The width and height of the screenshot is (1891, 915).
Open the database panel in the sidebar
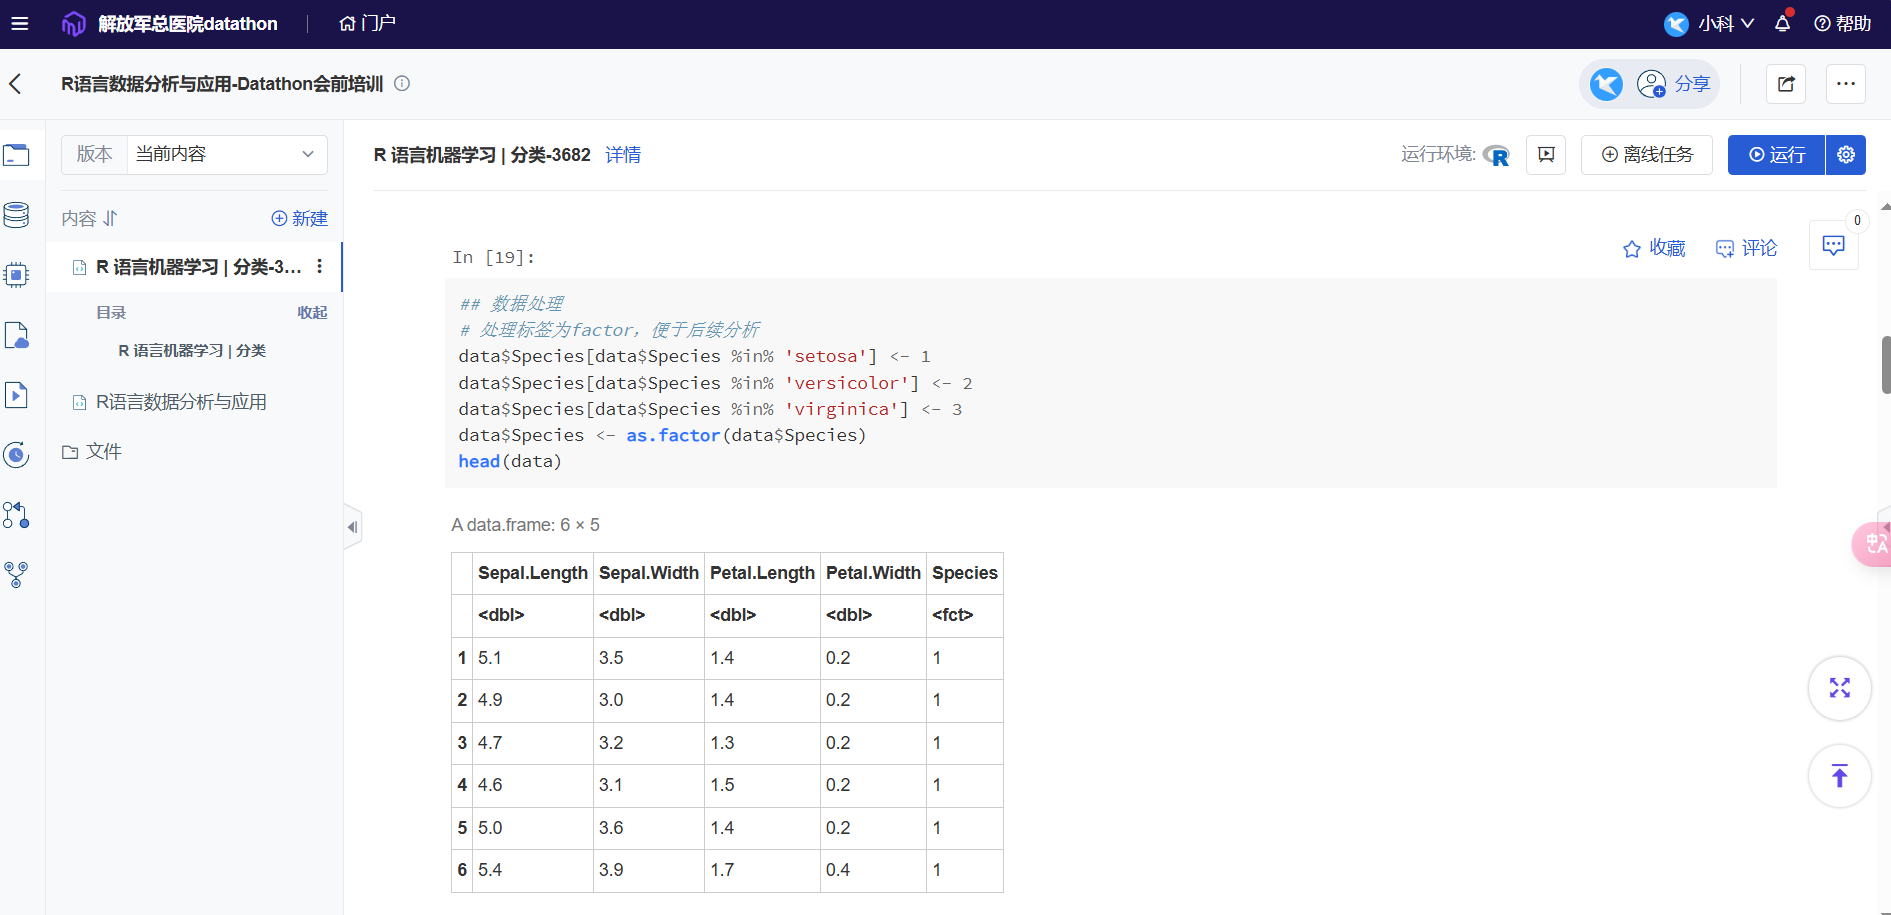17,214
